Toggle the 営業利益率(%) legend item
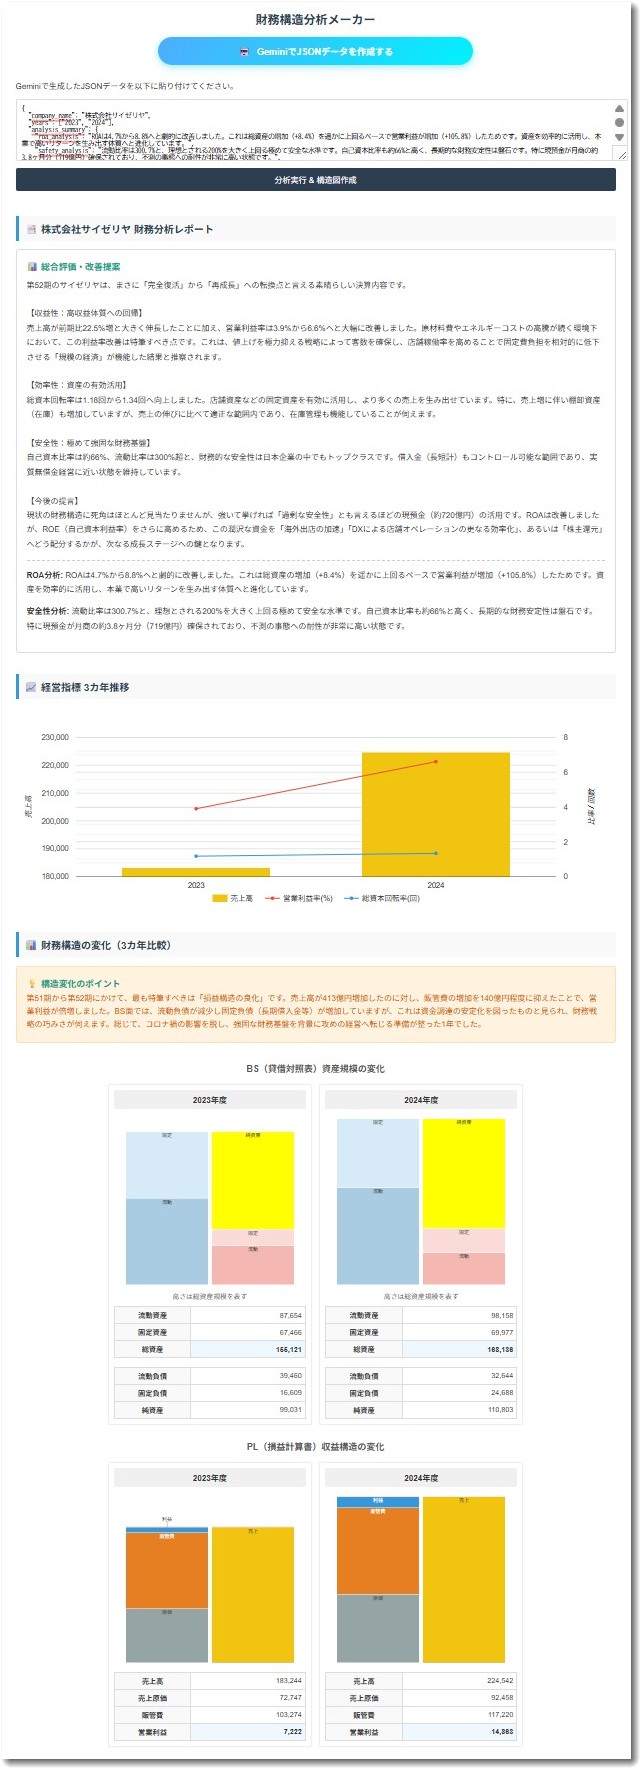 (x=298, y=898)
